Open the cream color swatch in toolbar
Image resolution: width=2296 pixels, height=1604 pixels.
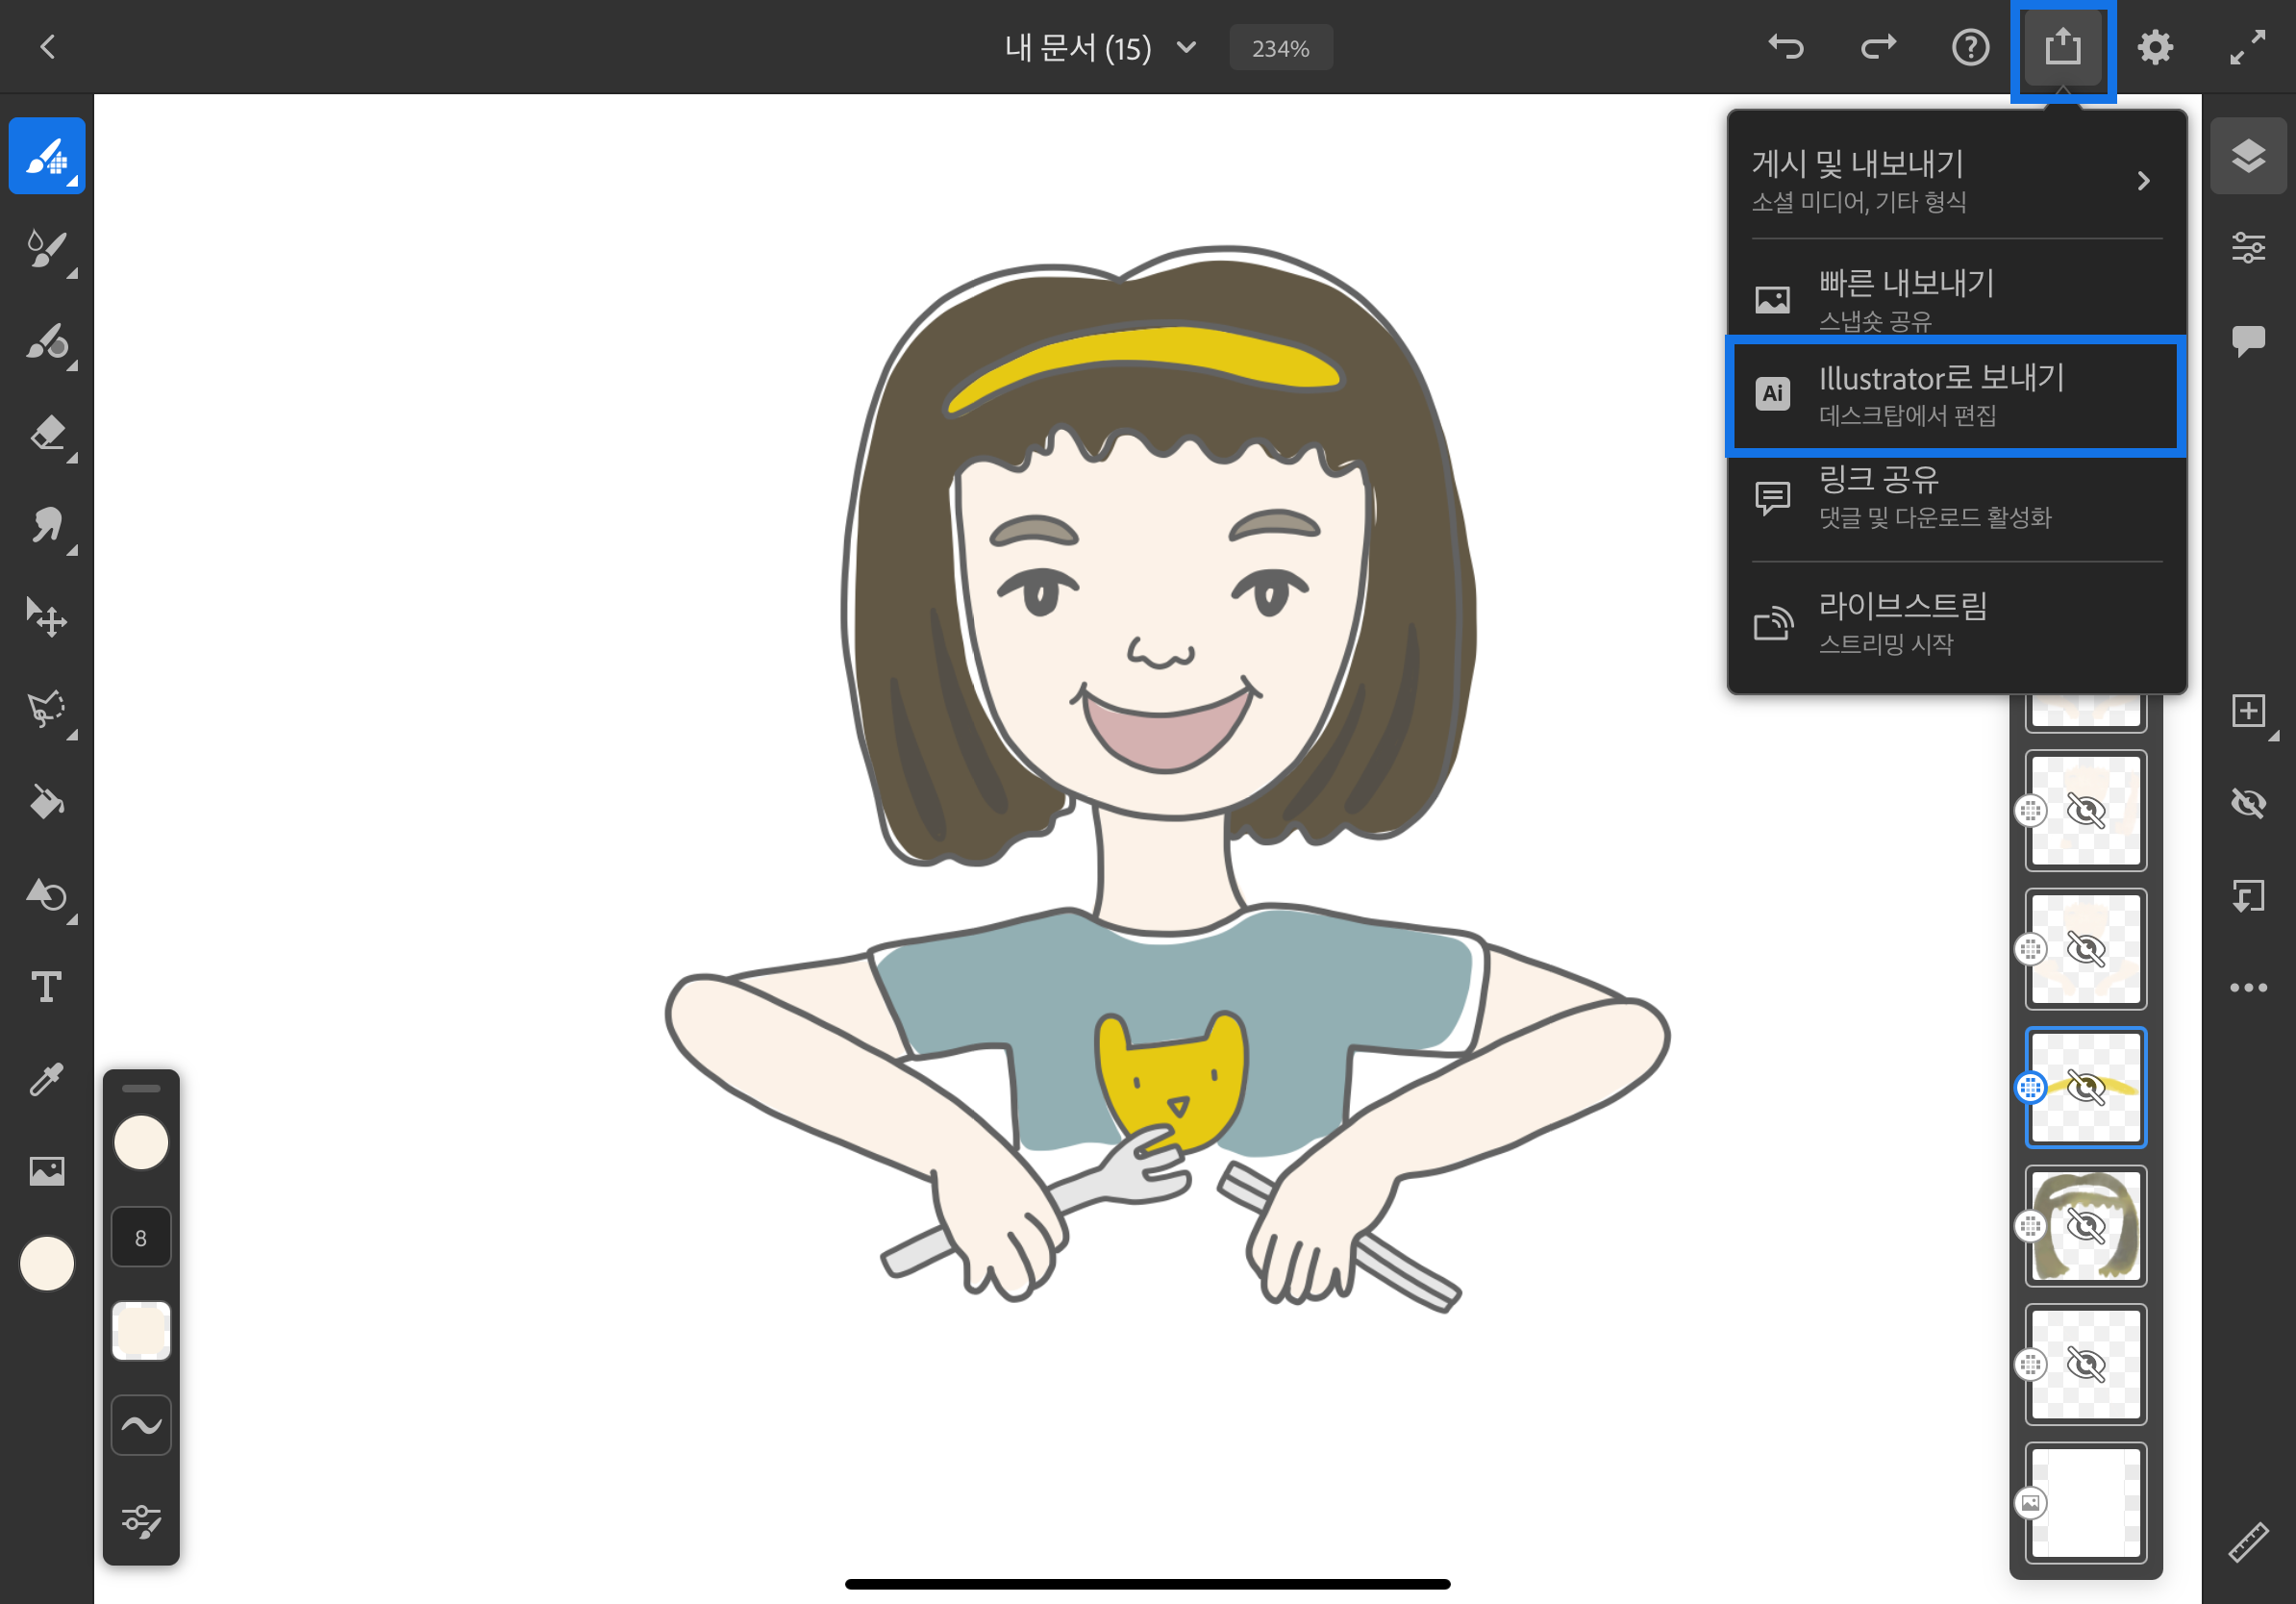[x=47, y=1264]
